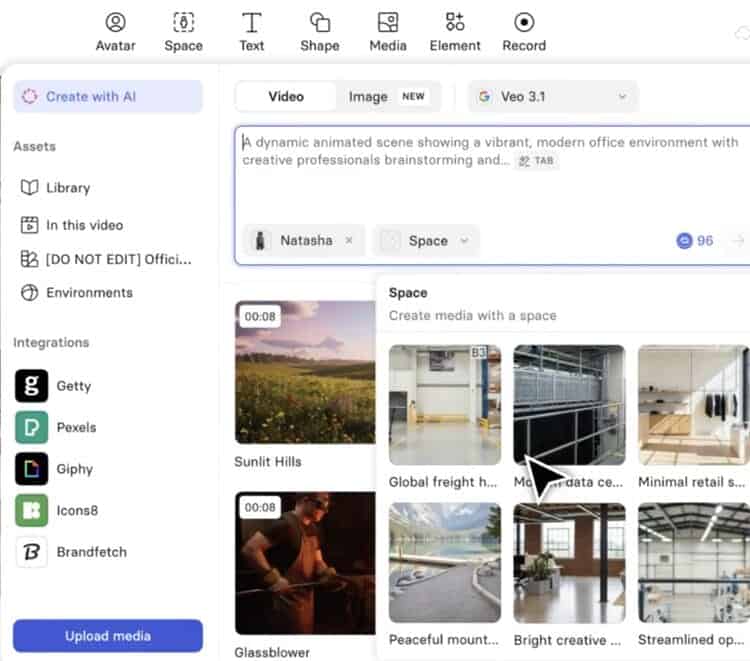This screenshot has height=661, width=750.
Task: Expand the Veo 3.1 model dropdown
Action: point(553,97)
